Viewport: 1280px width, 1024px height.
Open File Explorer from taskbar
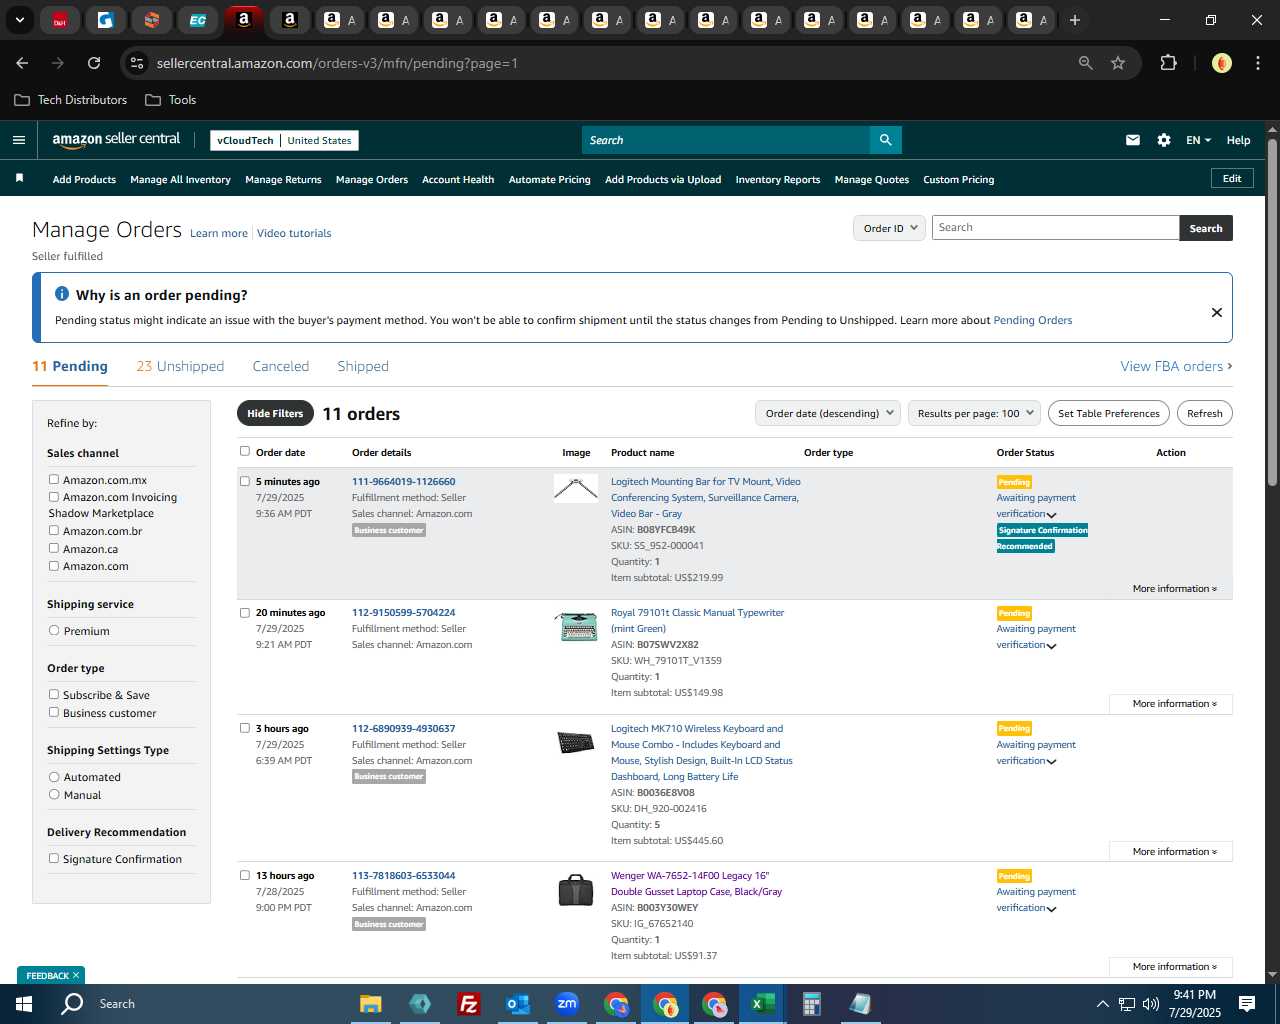371,1004
